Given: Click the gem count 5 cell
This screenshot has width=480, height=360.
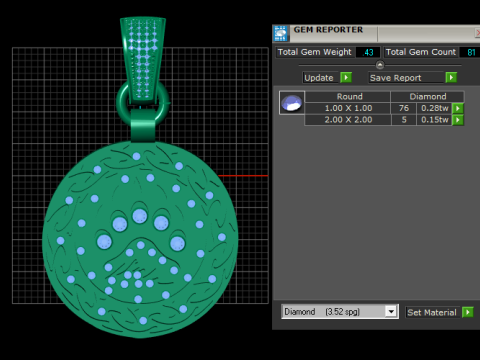Looking at the screenshot, I should [404, 120].
